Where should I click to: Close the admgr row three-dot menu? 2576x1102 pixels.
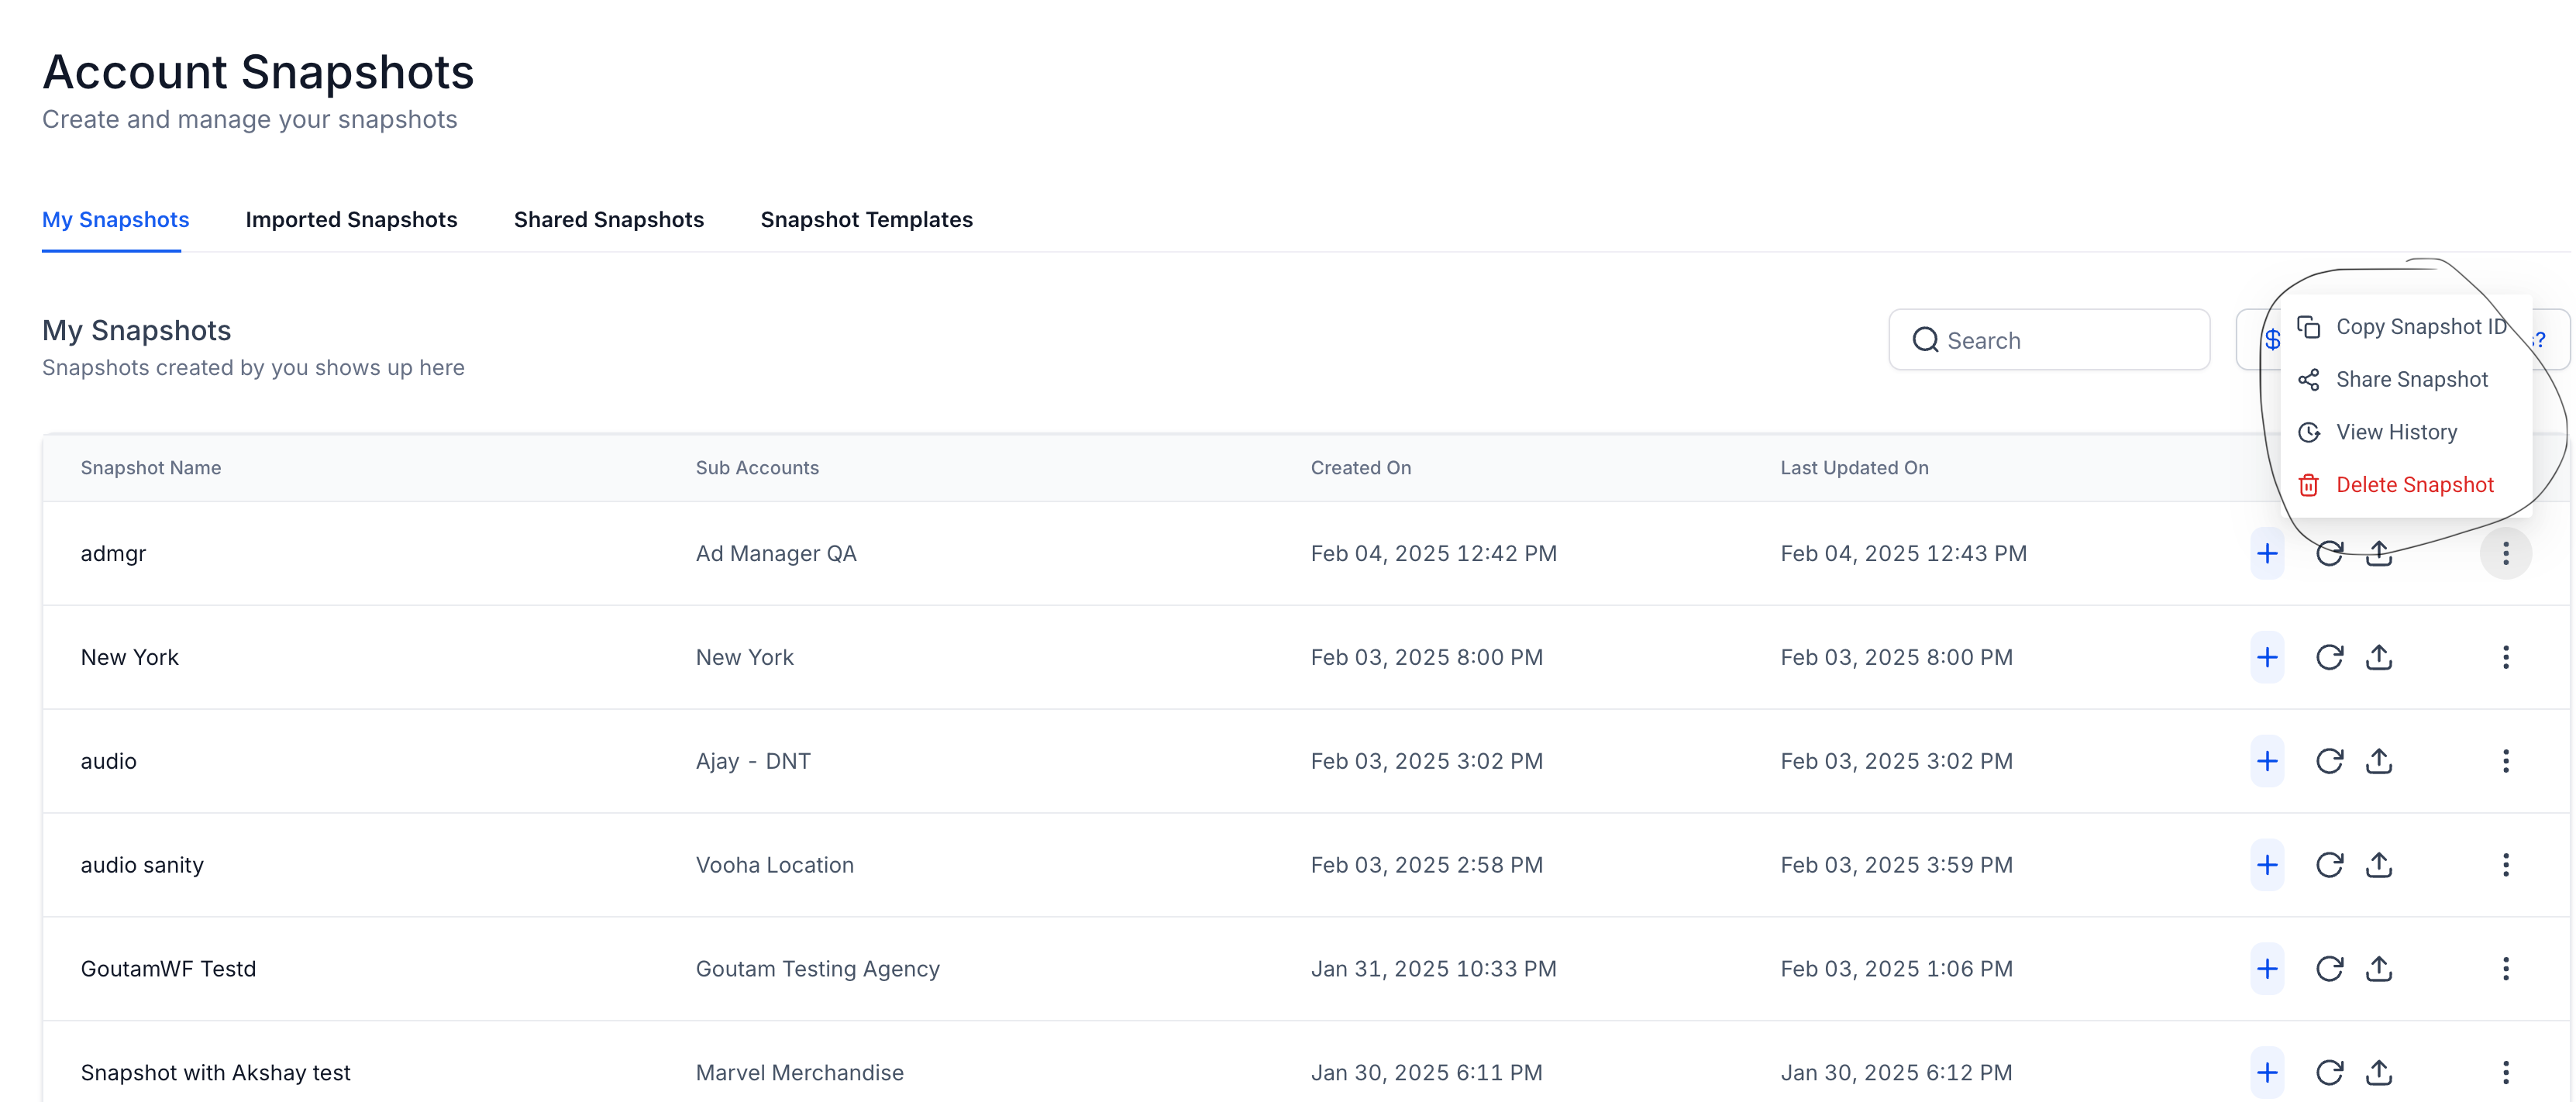pos(2505,553)
